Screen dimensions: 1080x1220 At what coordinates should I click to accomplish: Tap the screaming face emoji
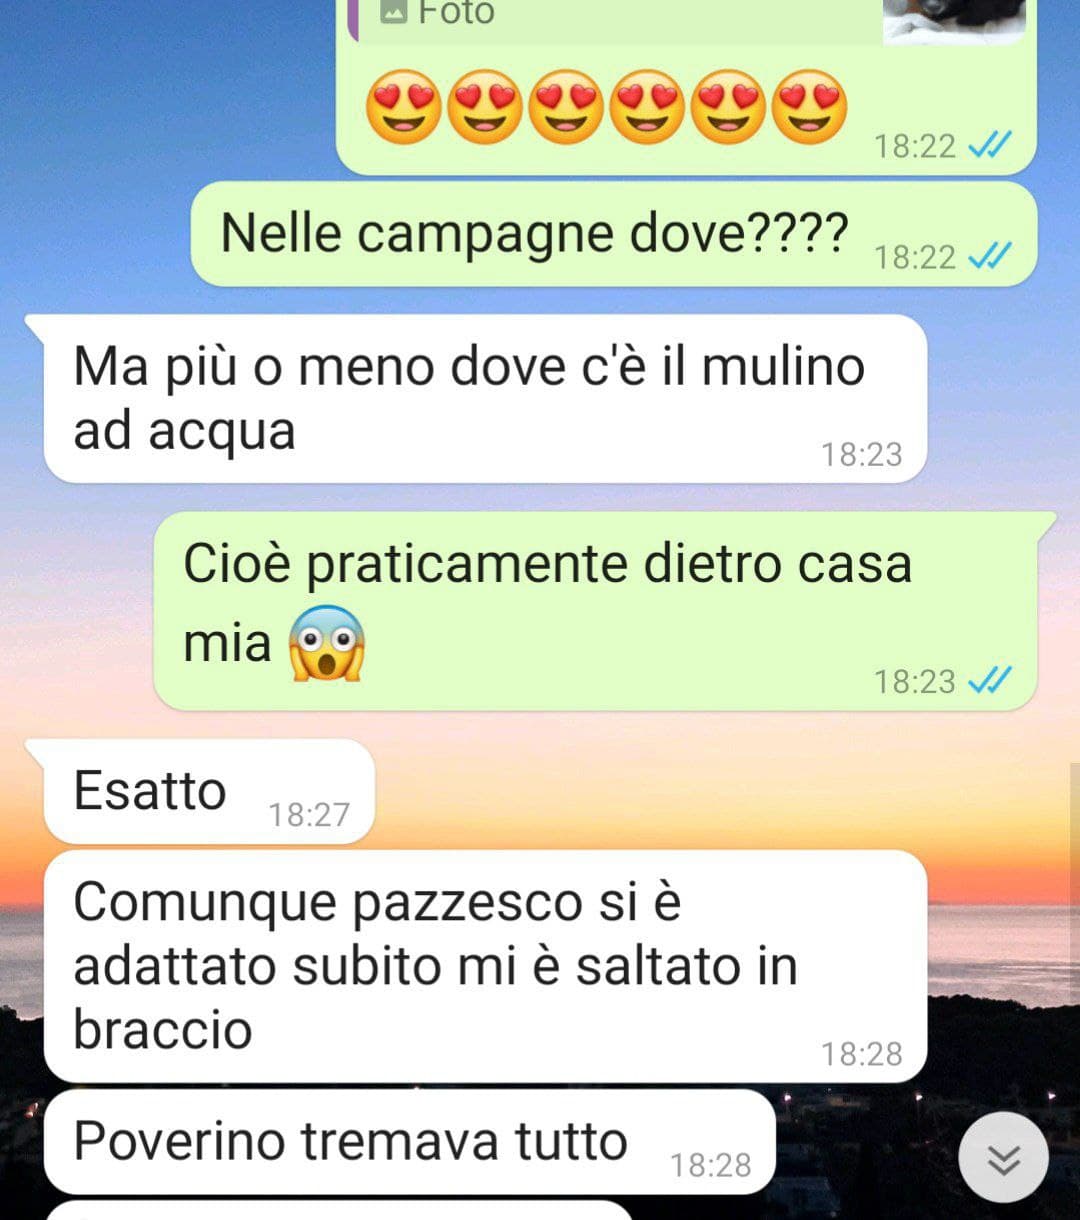326,643
